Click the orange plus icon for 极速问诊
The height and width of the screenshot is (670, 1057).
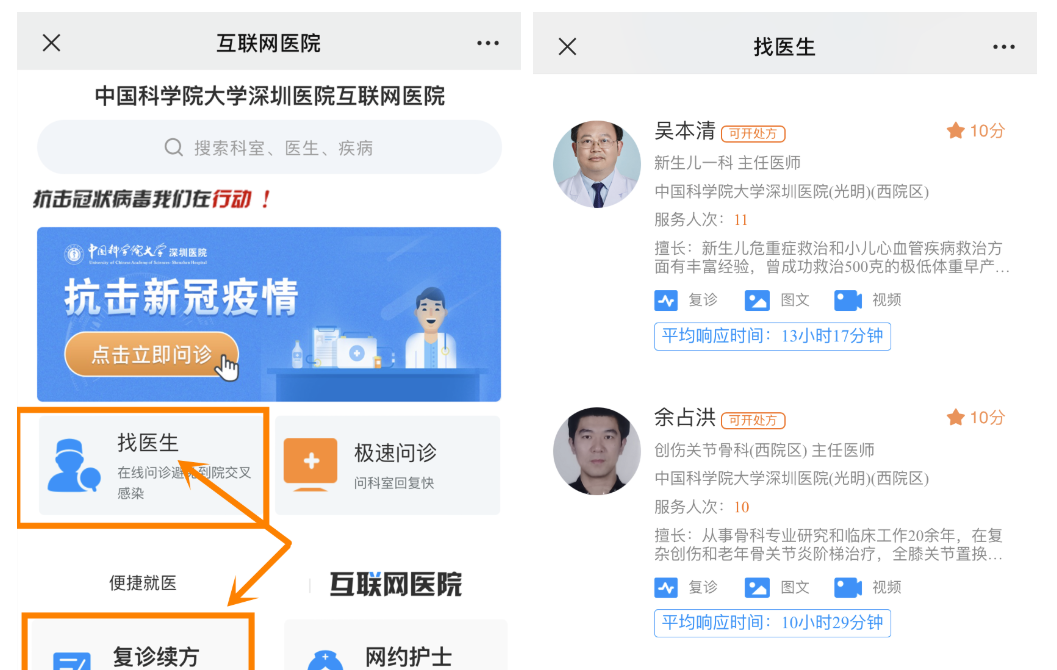tap(310, 462)
